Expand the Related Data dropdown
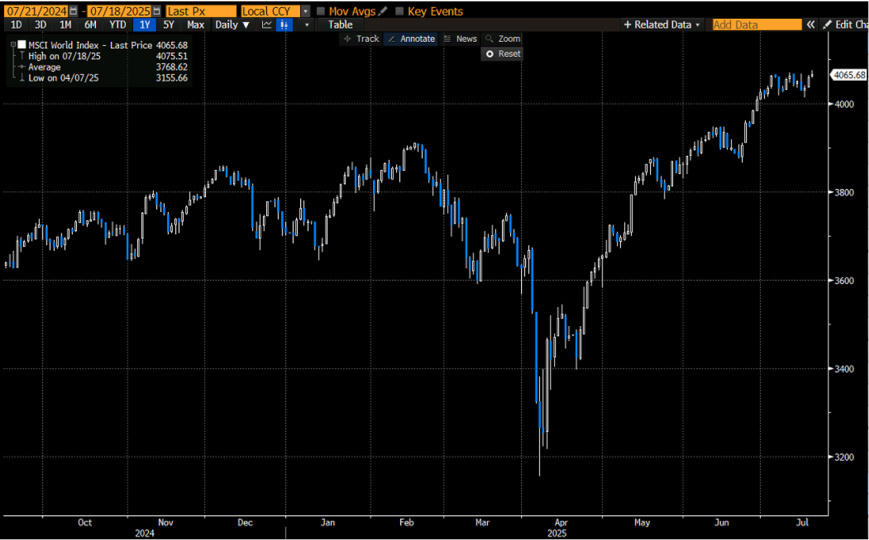The width and height of the screenshot is (869, 540). pos(662,25)
